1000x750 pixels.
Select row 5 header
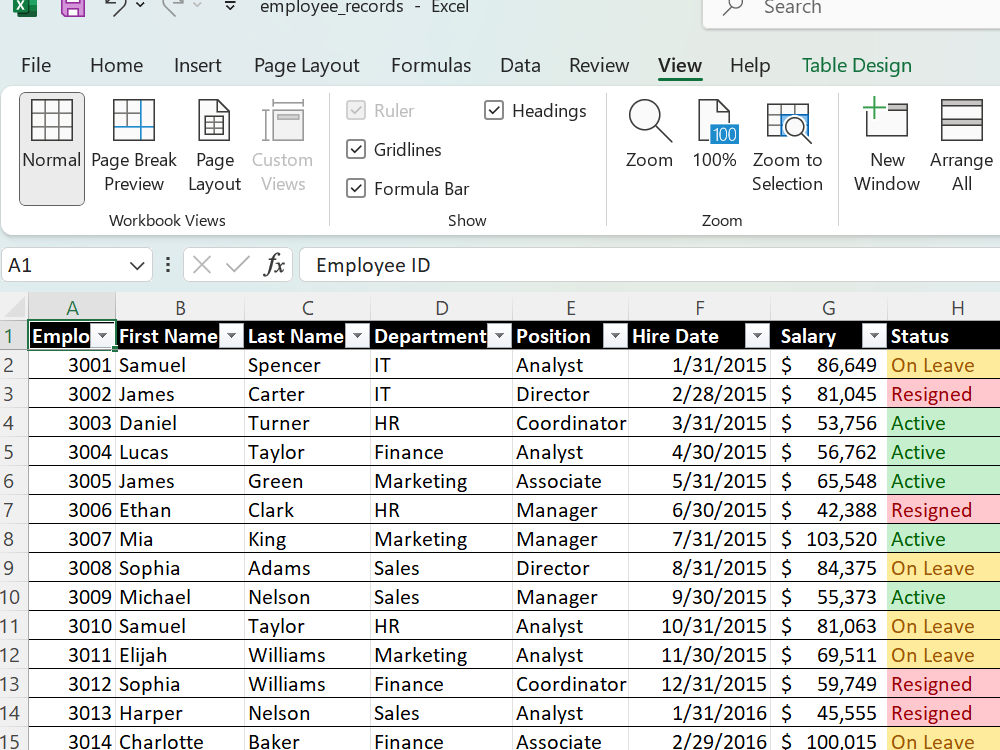(x=13, y=452)
